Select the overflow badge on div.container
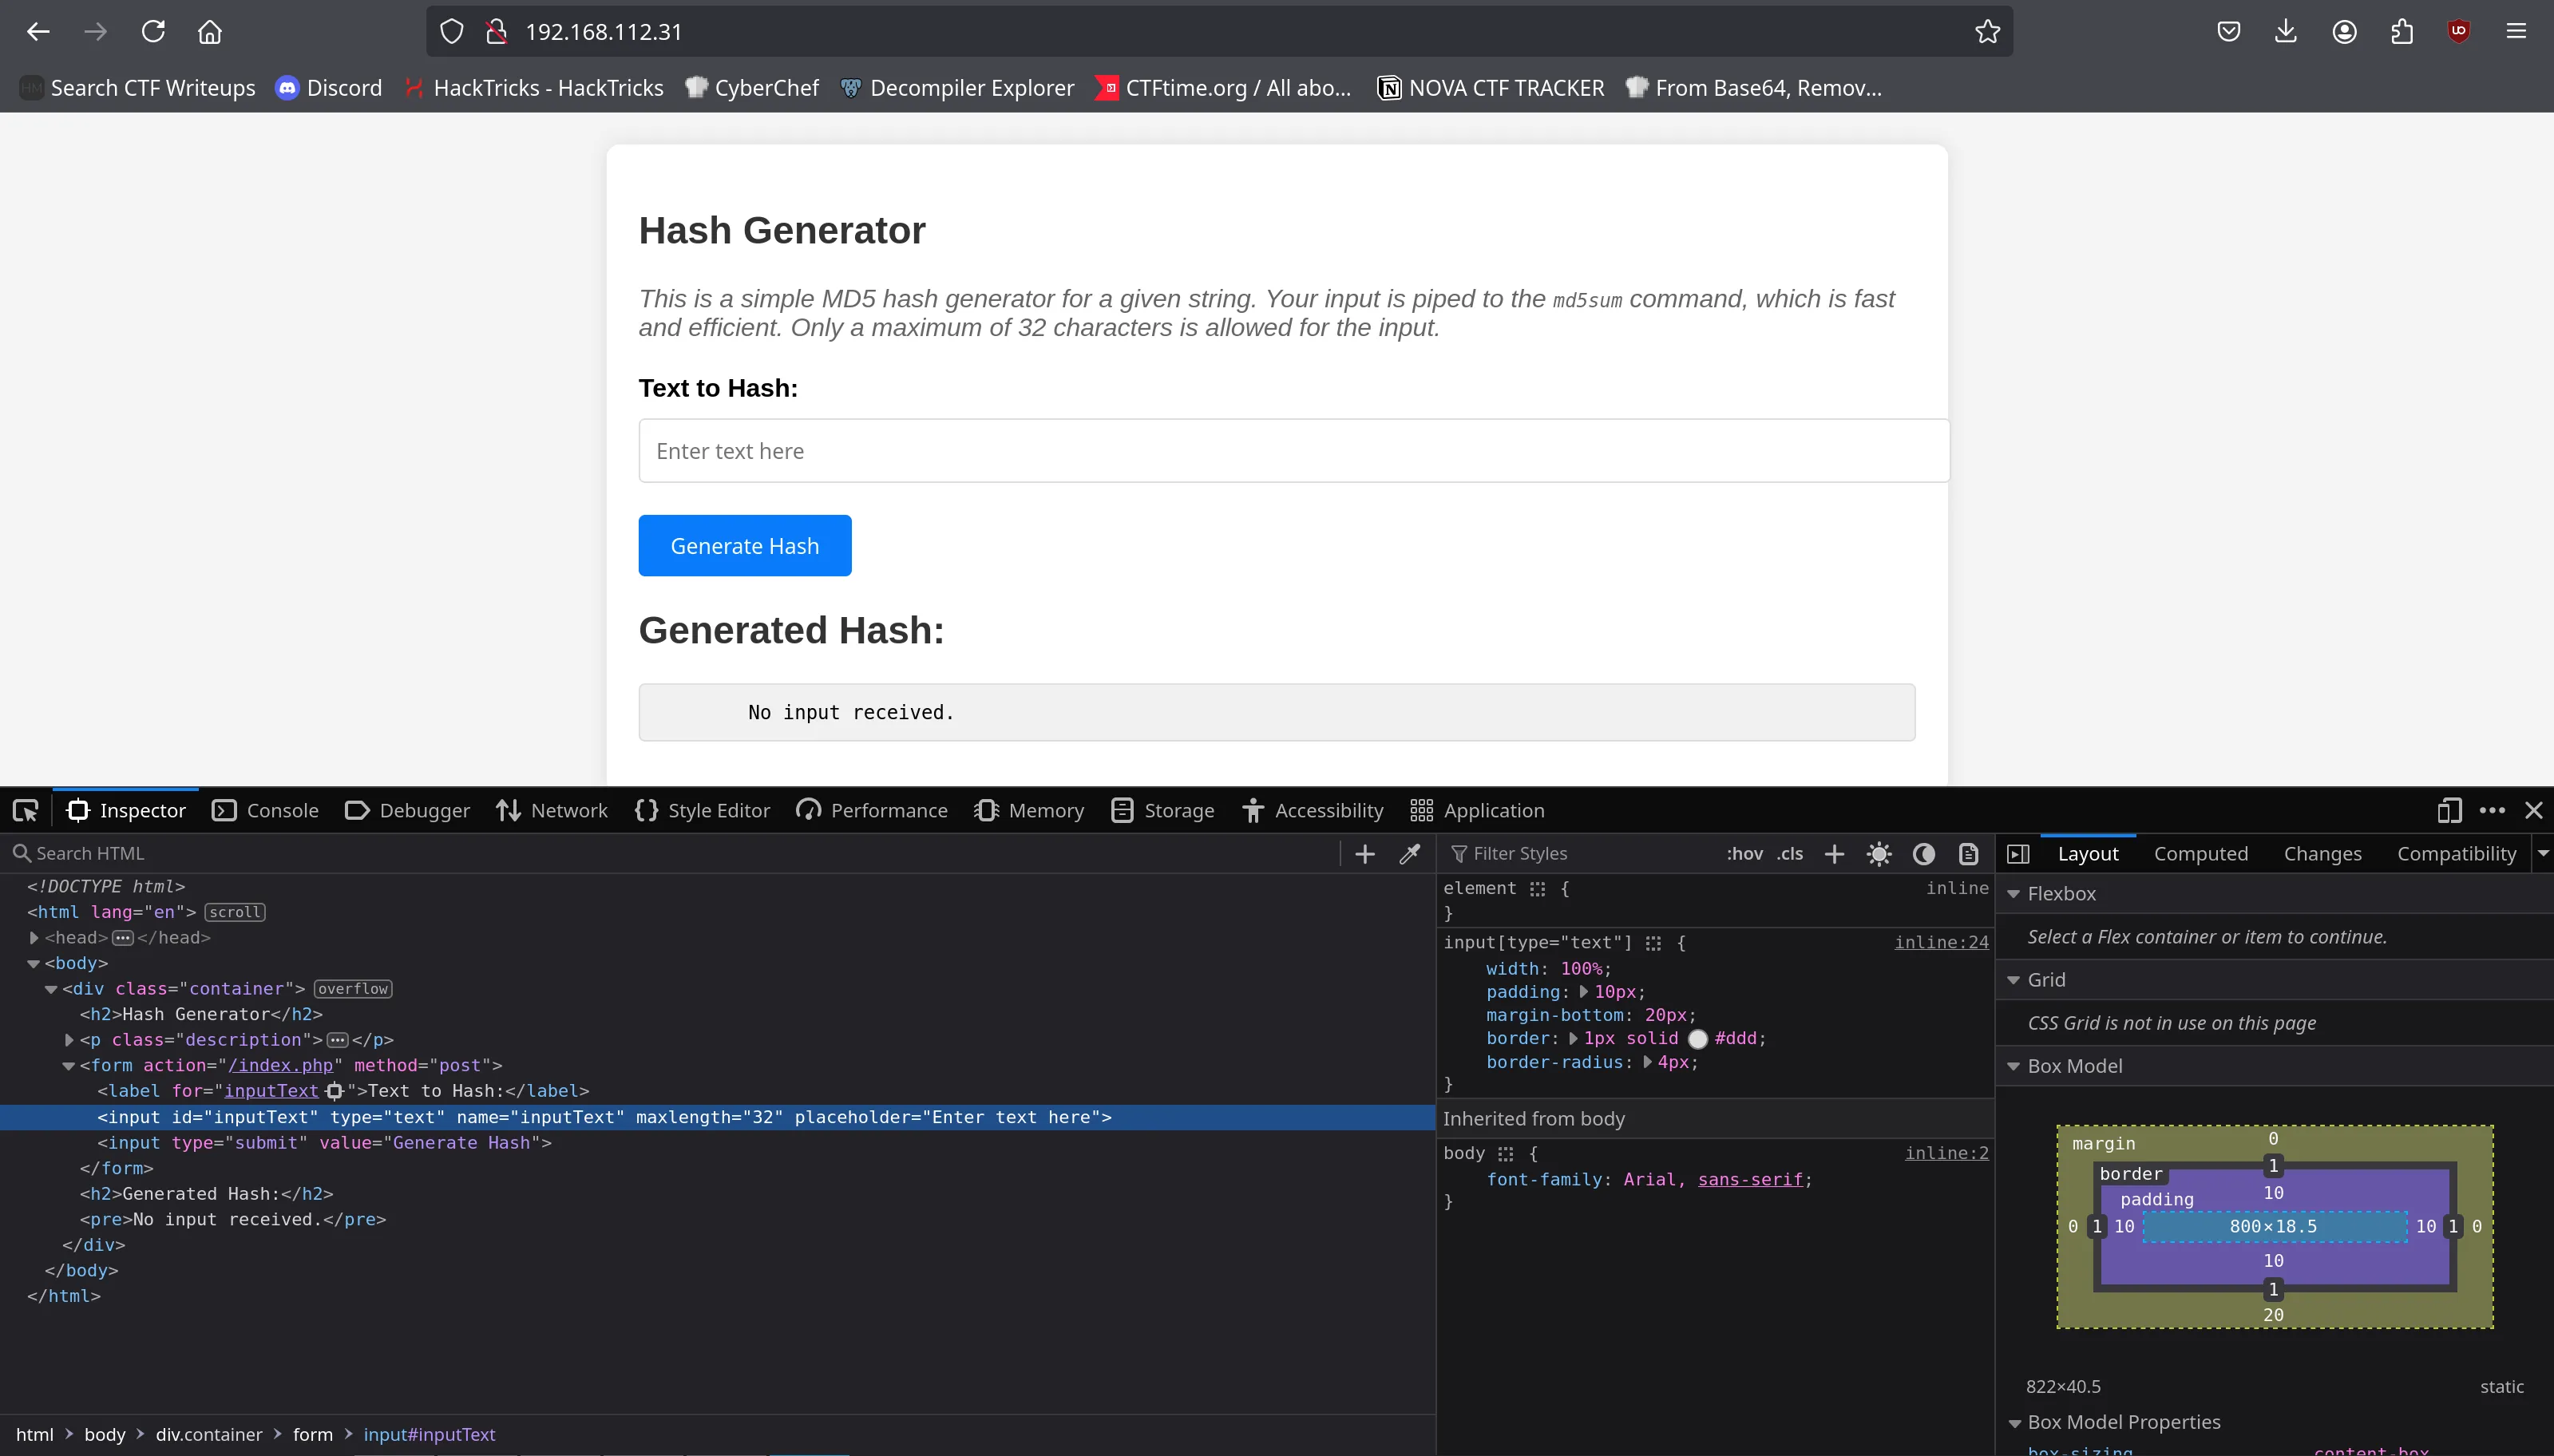 [353, 989]
